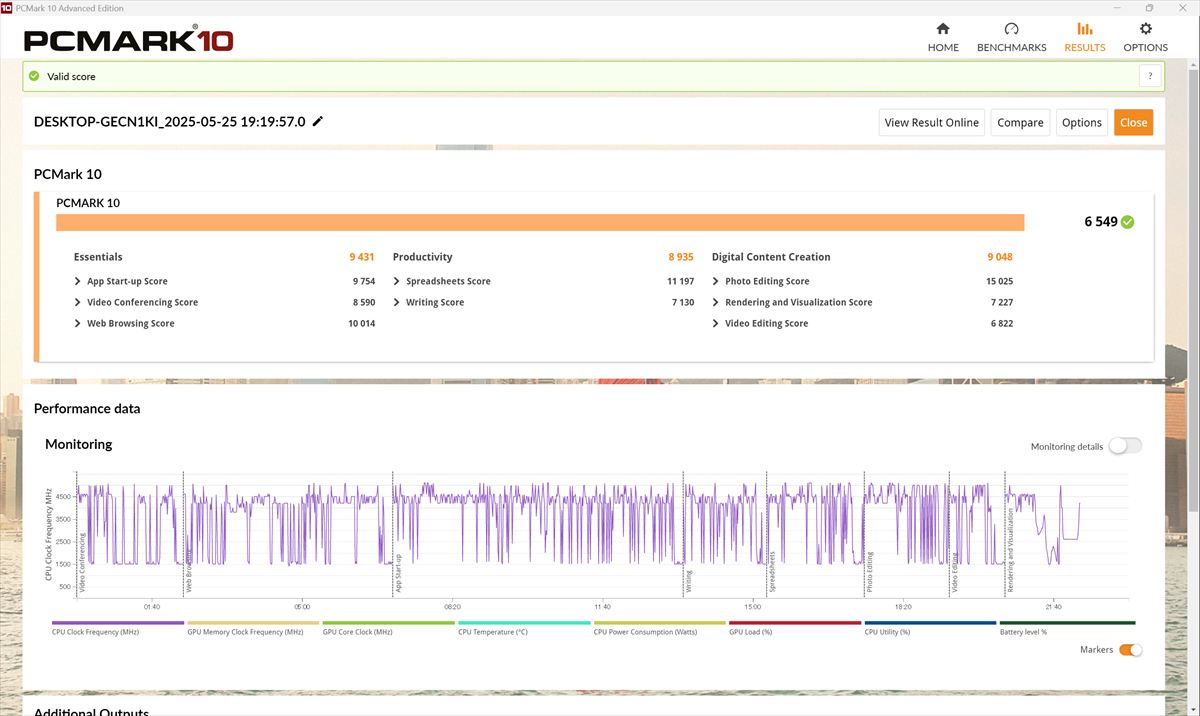The height and width of the screenshot is (716, 1200).
Task: Click the Video Conferencing timeline marker
Action: [83, 563]
